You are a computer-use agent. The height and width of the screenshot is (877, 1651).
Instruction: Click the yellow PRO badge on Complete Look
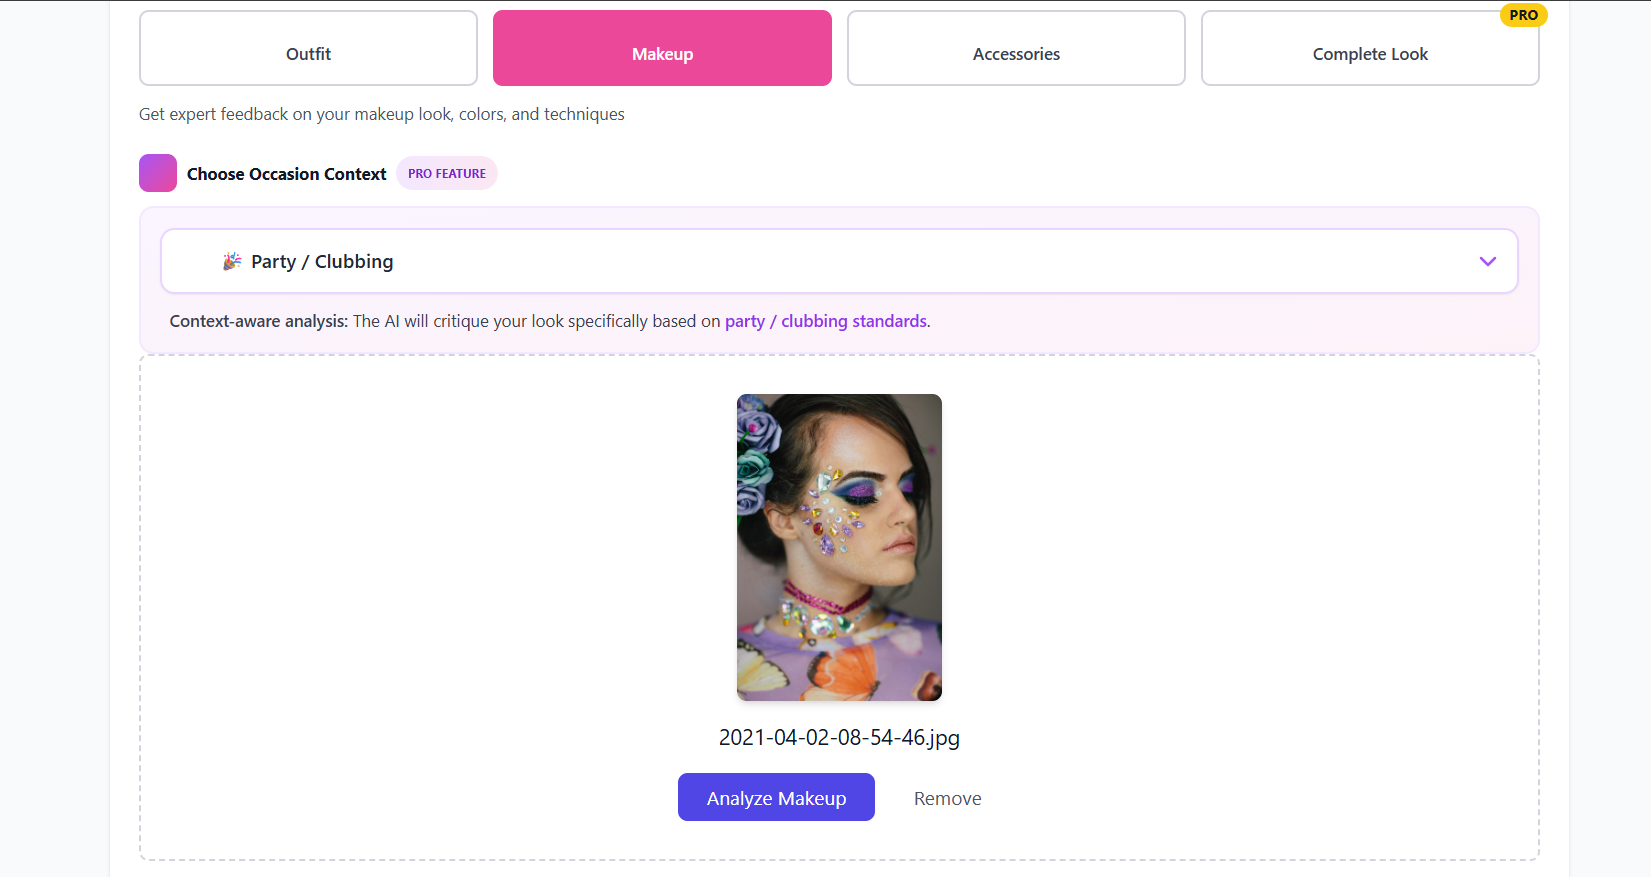pos(1523,15)
